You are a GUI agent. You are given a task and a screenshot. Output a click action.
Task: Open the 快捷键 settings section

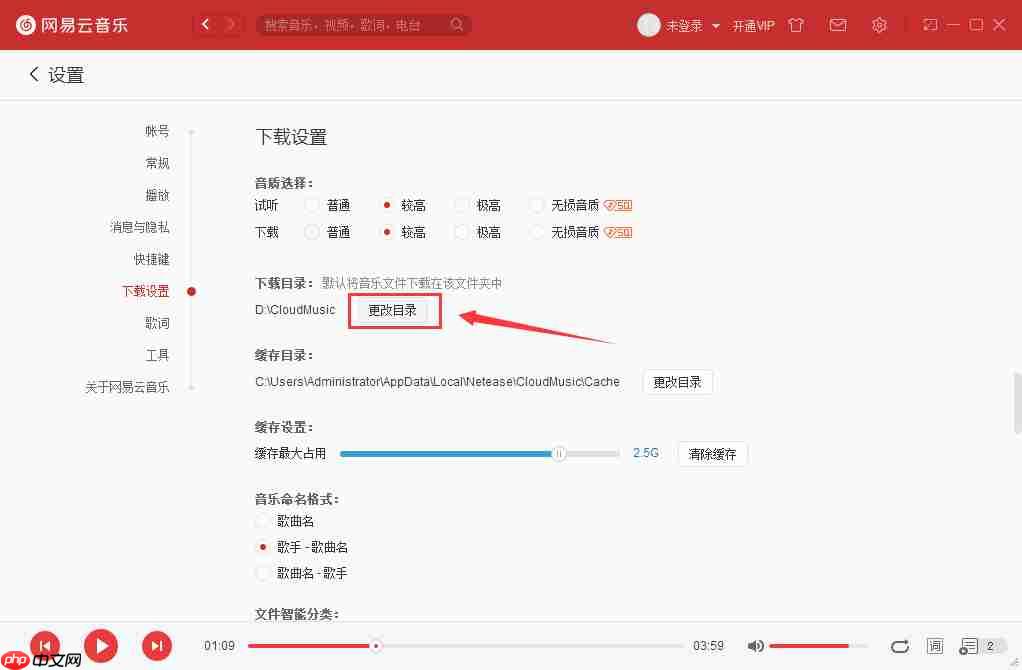pos(151,258)
